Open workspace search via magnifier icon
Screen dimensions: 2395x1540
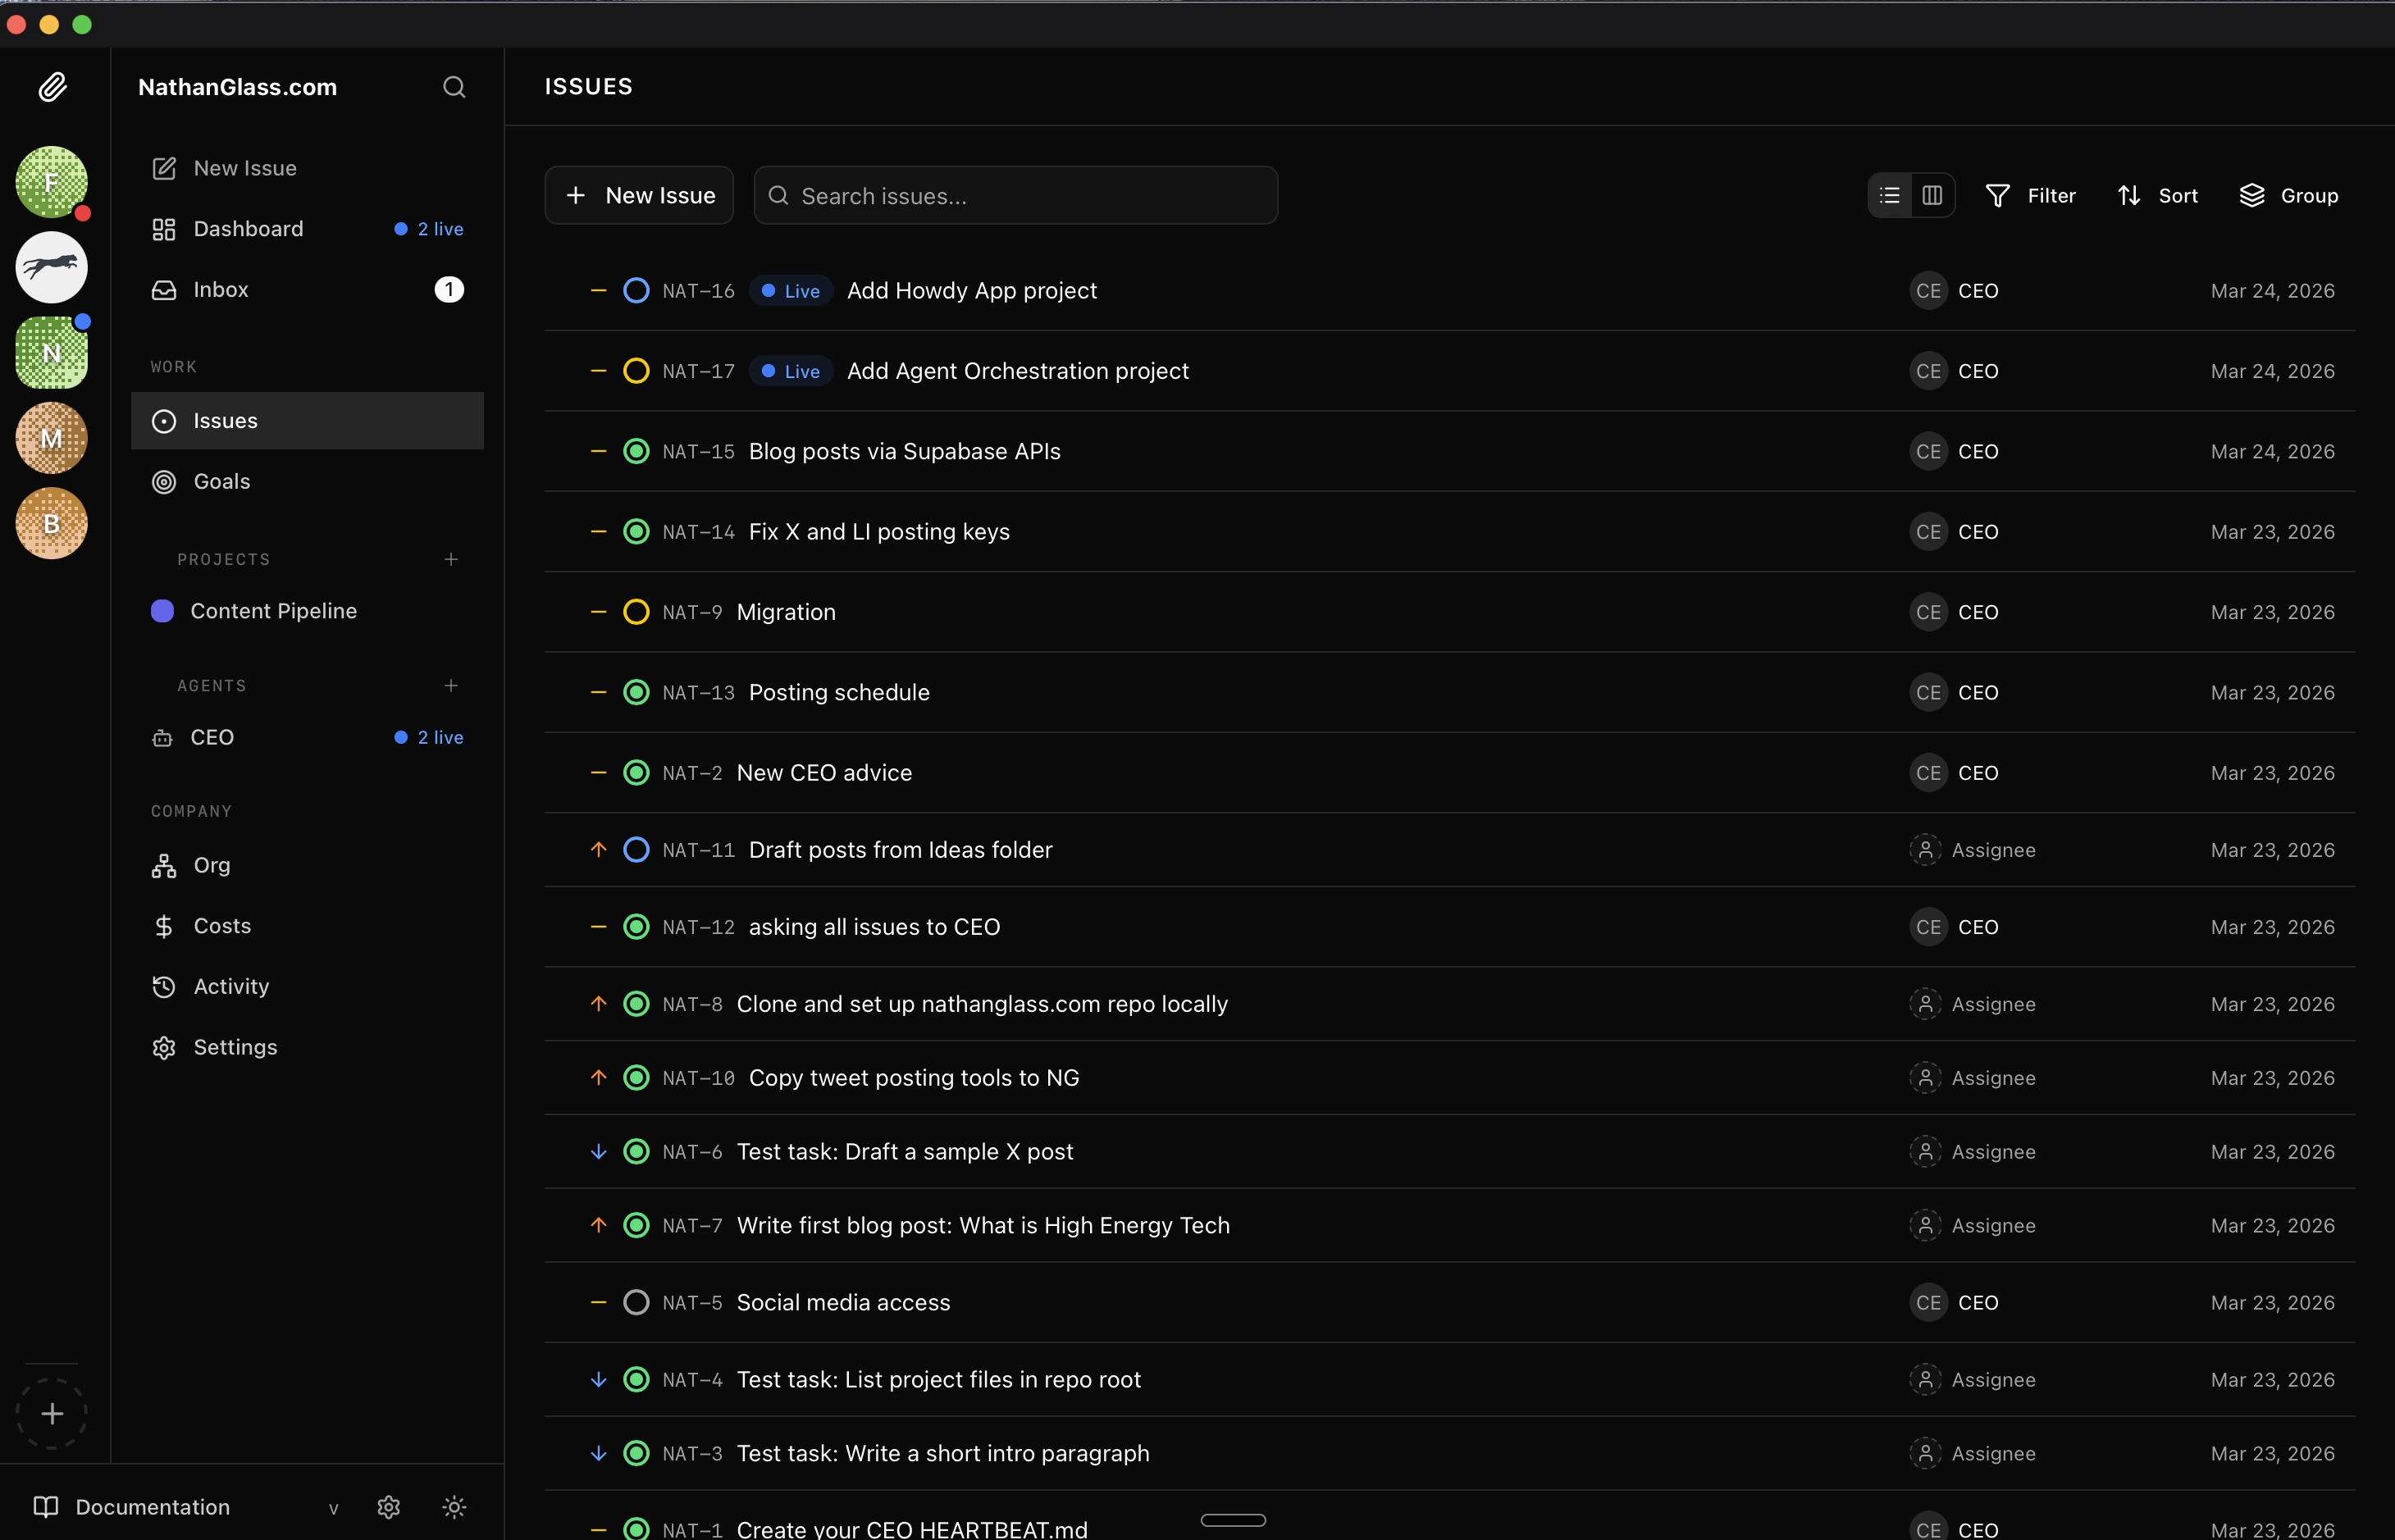(454, 87)
